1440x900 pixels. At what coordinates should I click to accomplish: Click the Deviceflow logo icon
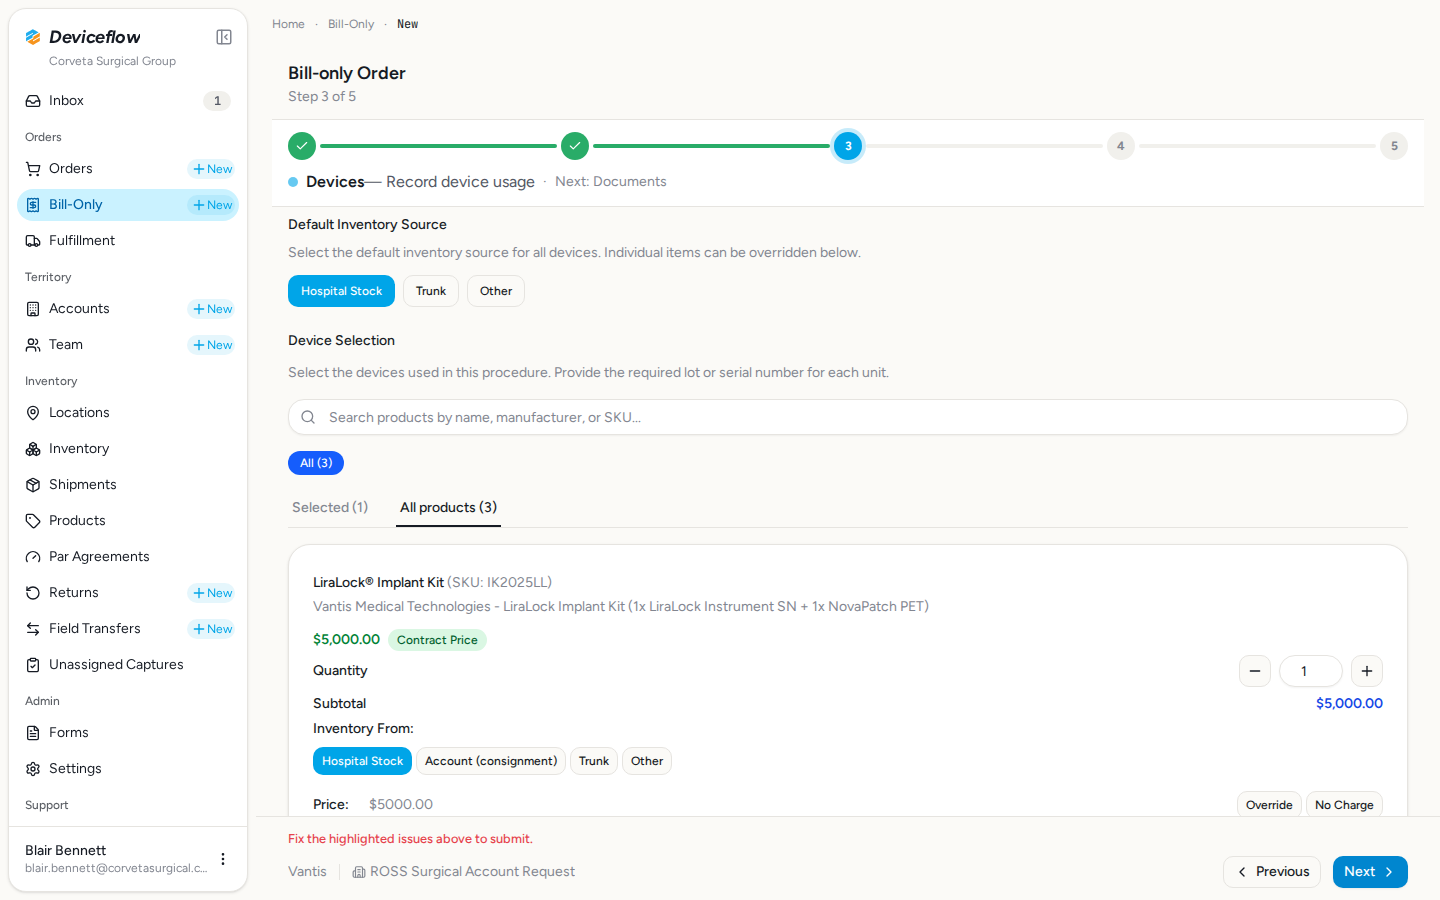coord(33,37)
